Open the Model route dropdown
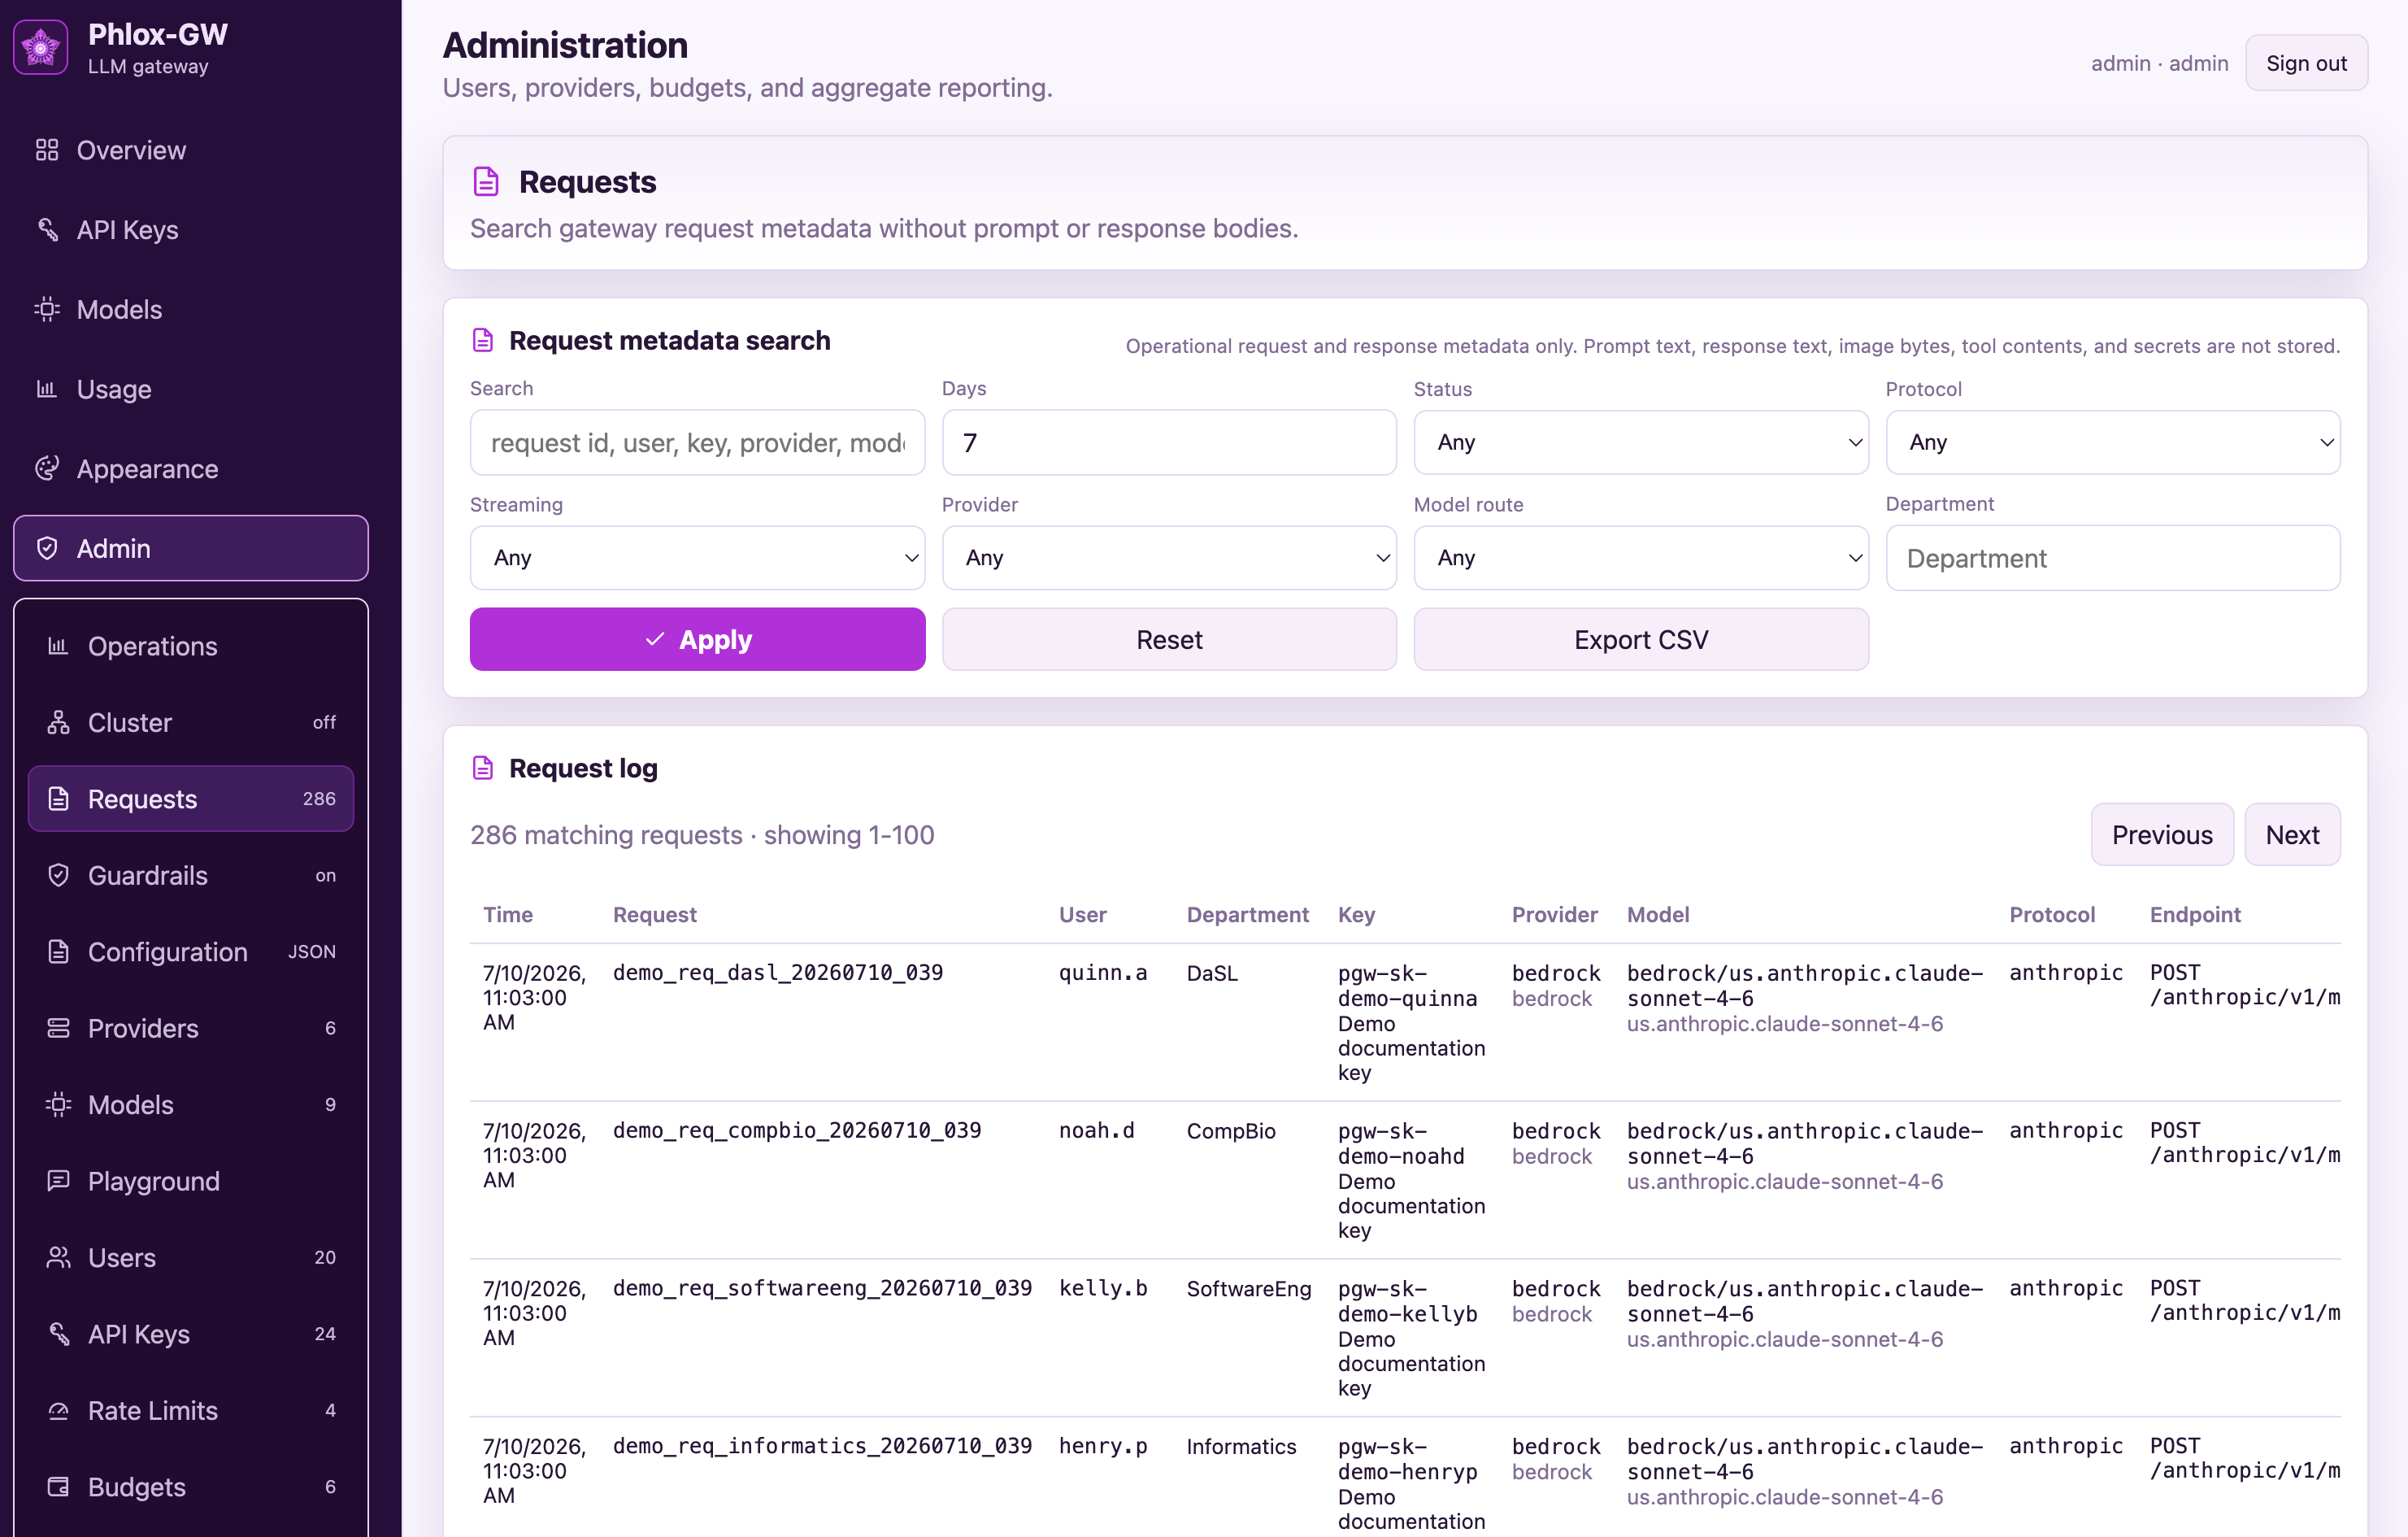 [1641, 558]
